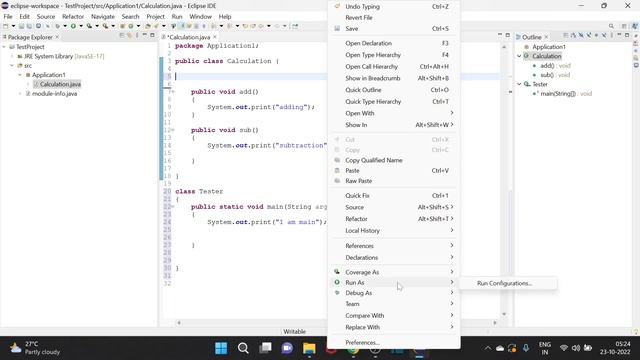Image resolution: width=640 pixels, height=360 pixels.
Task: Click clock and date in taskbar
Action: (615, 348)
